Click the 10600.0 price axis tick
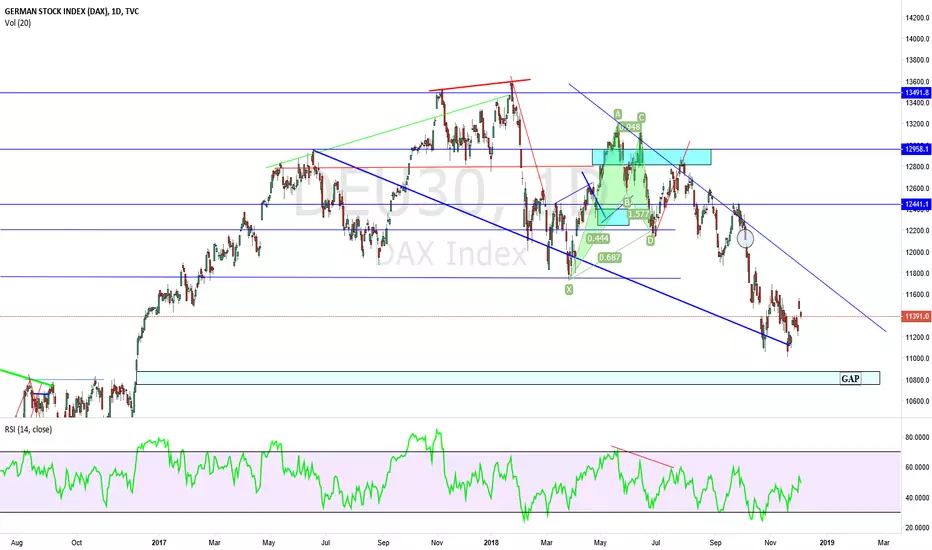 pyautogui.click(x=917, y=401)
